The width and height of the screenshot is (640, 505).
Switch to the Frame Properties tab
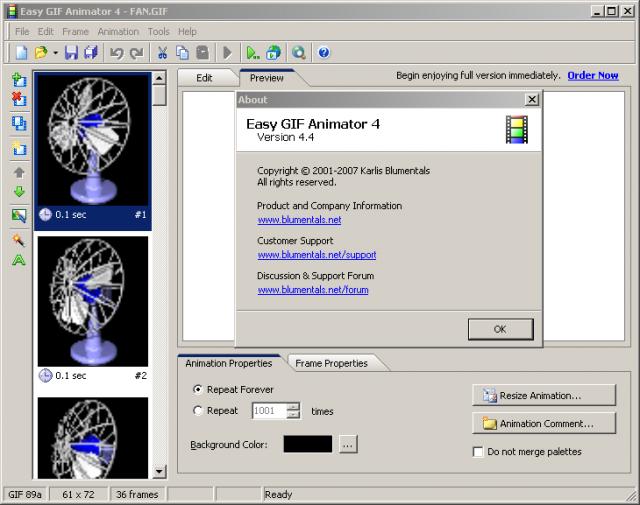[x=332, y=363]
